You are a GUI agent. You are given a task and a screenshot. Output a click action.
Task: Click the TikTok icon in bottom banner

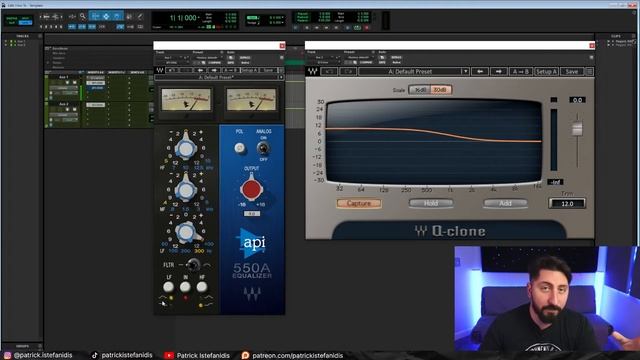pos(95,356)
